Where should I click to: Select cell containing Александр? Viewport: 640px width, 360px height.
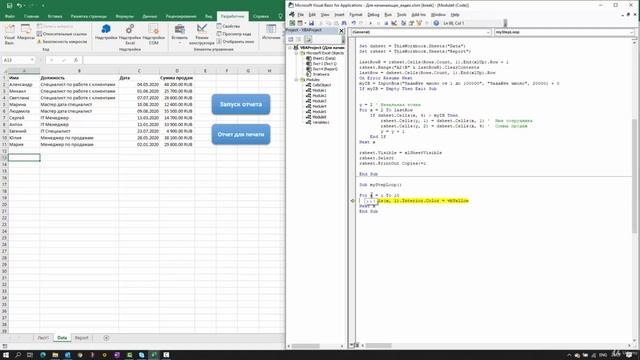tap(24, 84)
